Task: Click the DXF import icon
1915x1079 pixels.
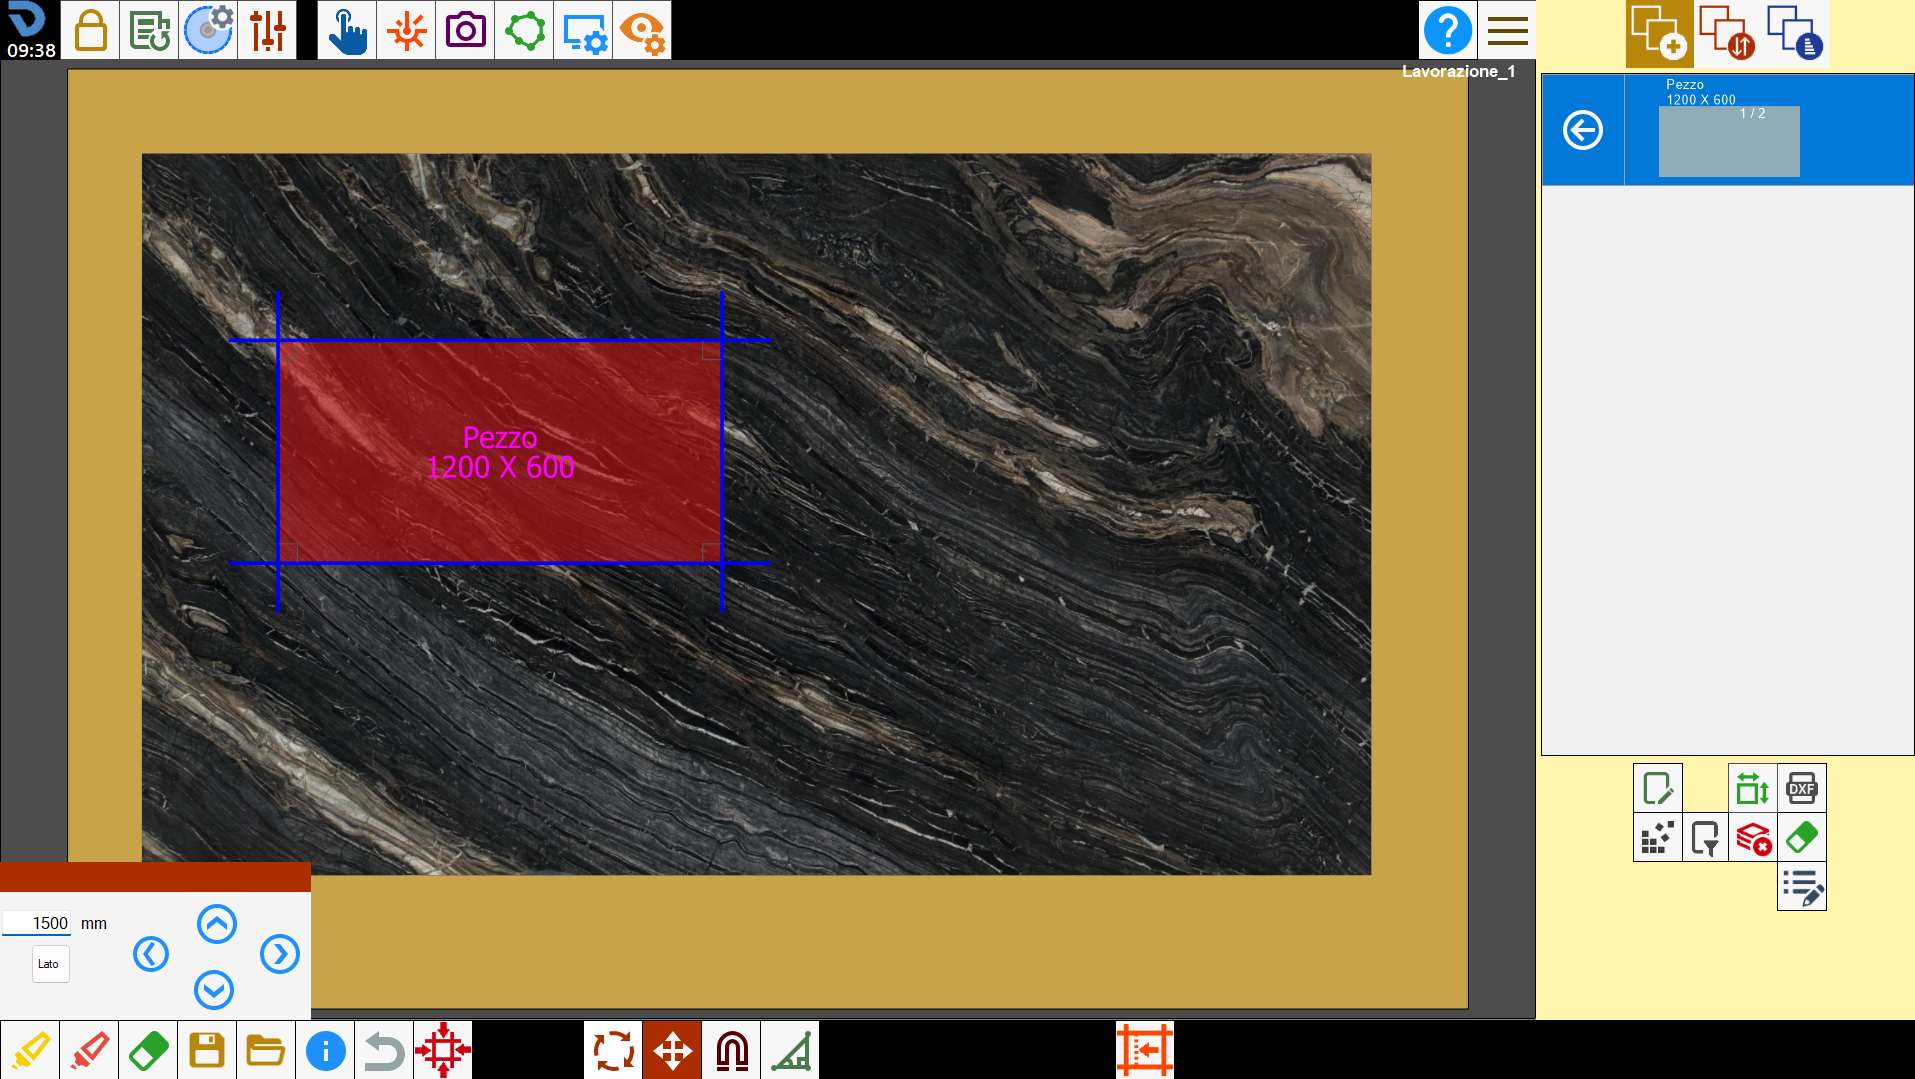Action: [1801, 788]
